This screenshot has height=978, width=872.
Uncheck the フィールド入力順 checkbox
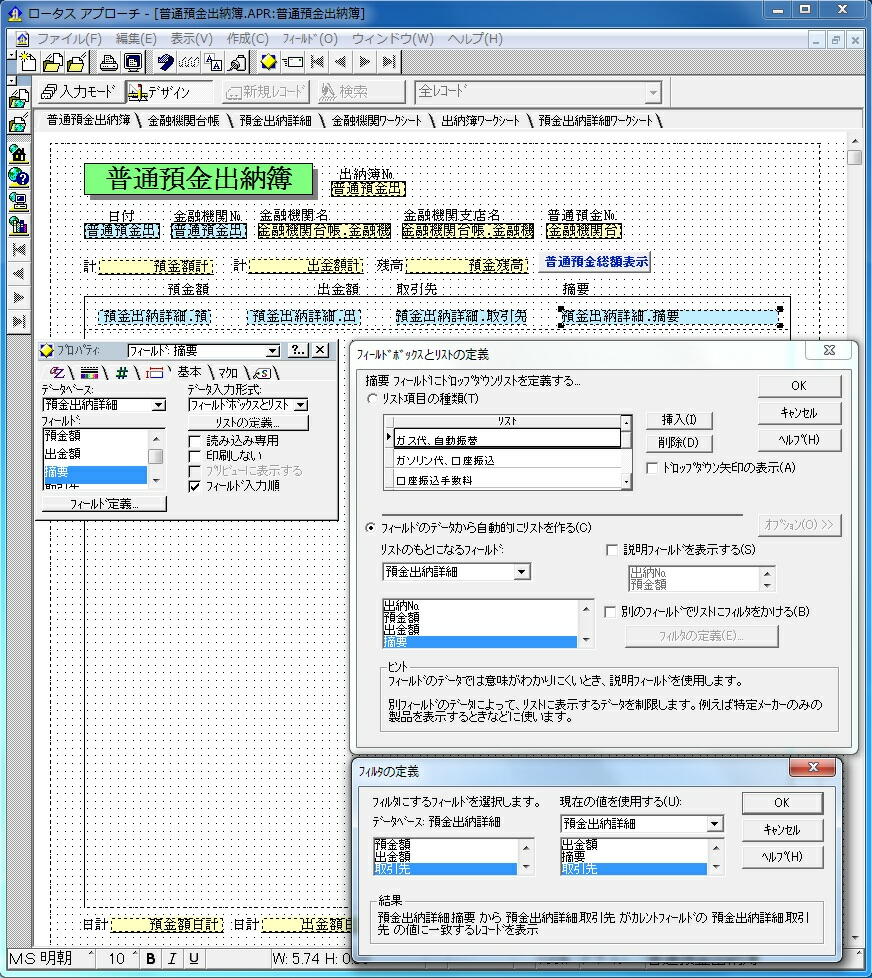click(195, 487)
